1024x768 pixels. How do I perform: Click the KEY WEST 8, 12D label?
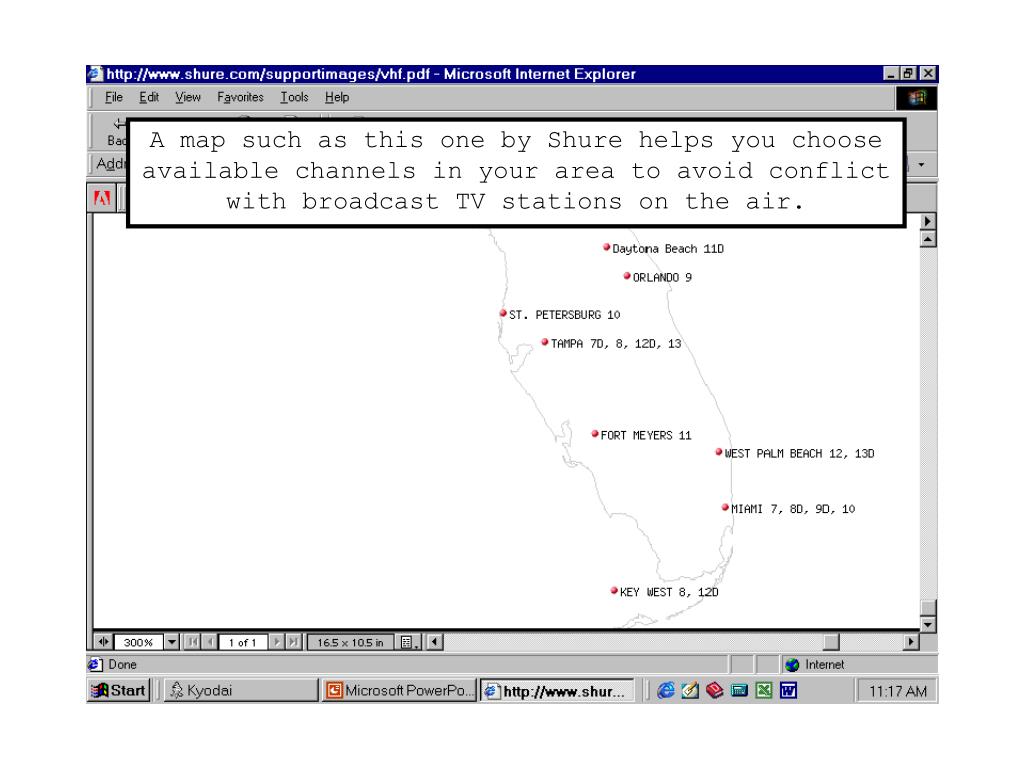[669, 592]
